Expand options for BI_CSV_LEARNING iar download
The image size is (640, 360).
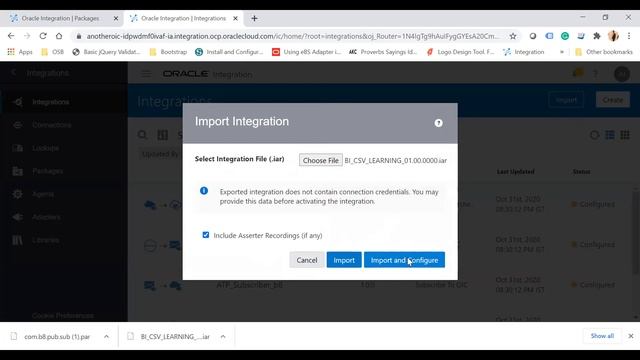point(223,336)
